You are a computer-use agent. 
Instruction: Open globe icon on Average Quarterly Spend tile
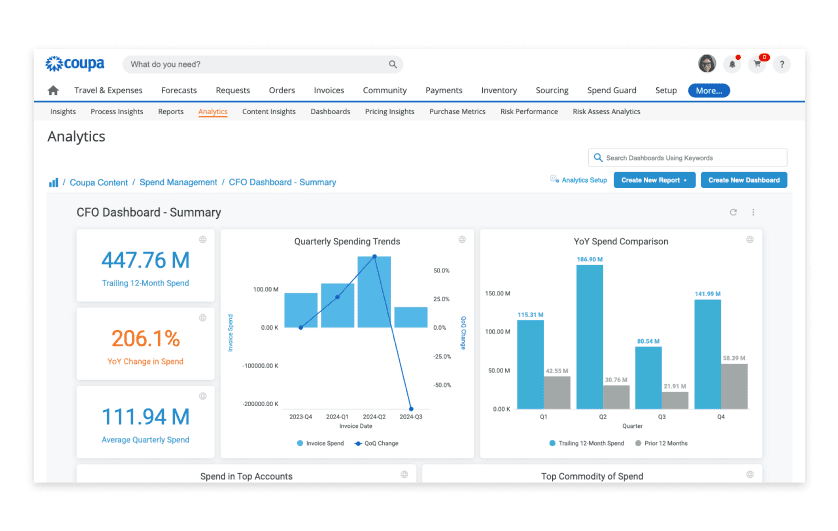tap(203, 396)
